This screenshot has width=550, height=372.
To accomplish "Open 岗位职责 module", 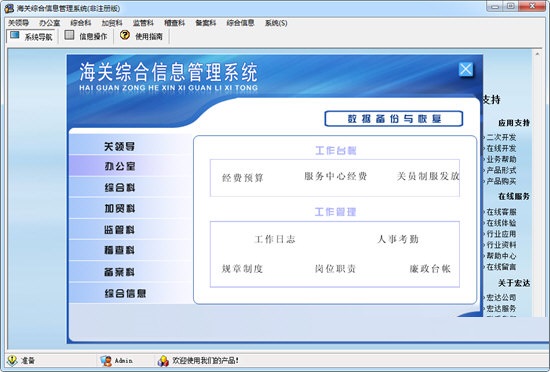I will 335,269.
